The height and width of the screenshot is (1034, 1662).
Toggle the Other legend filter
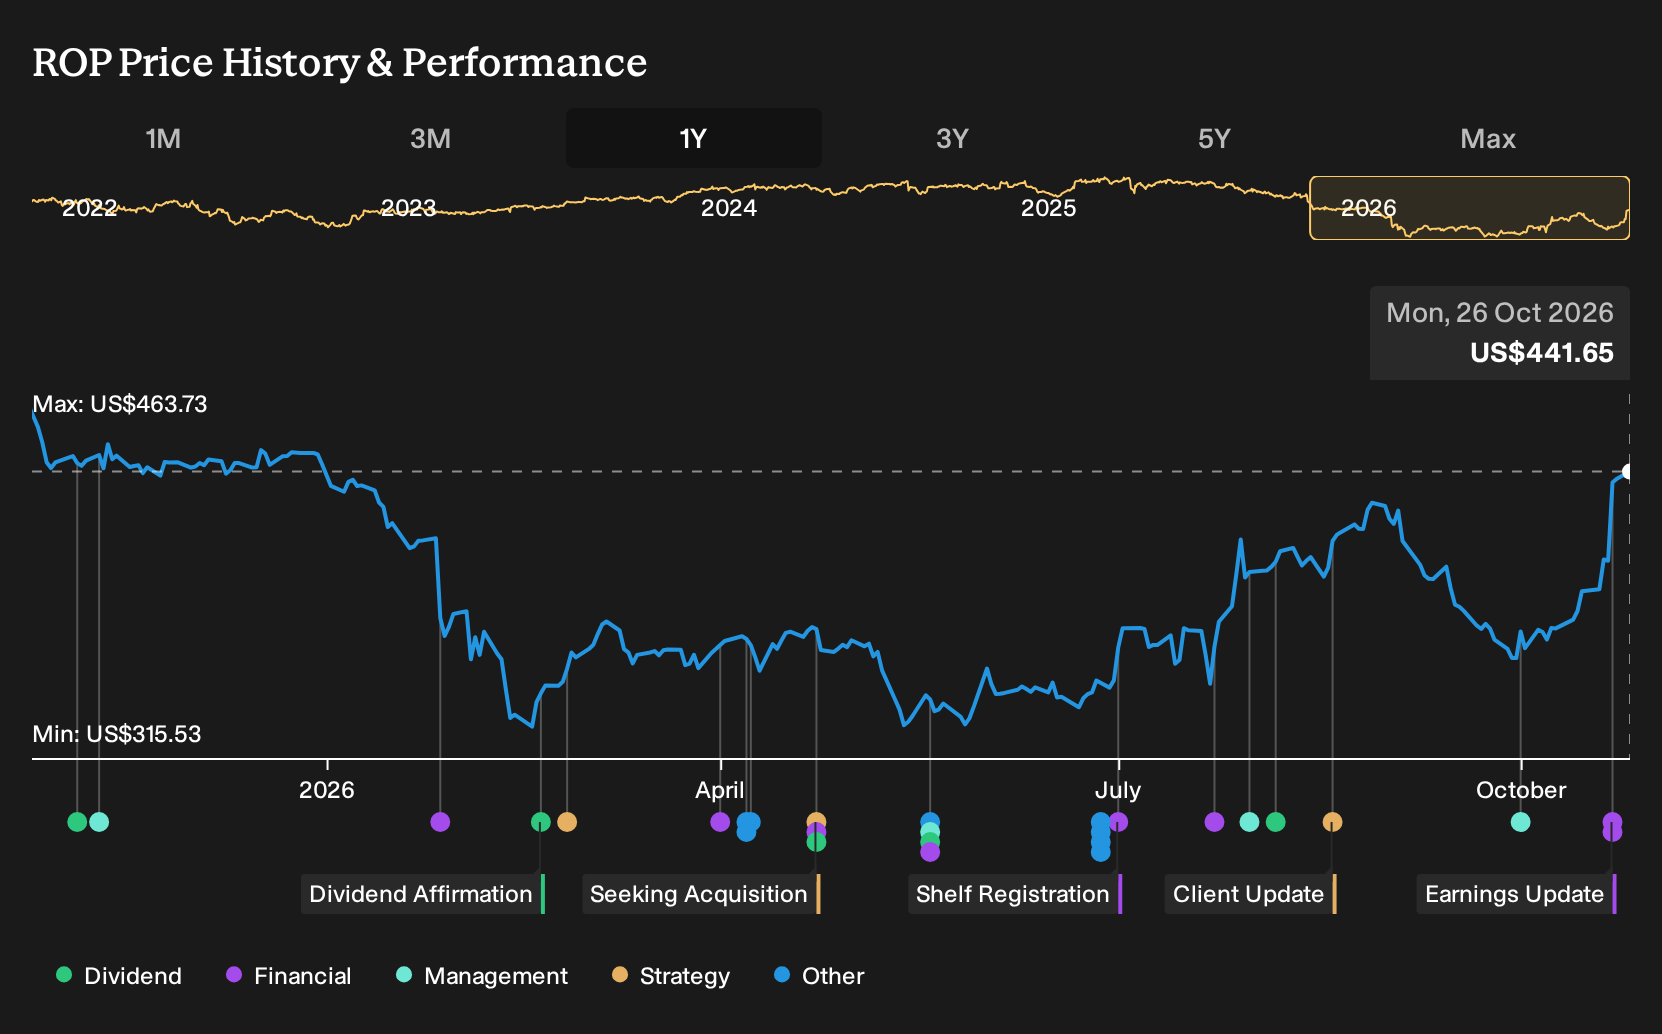(819, 976)
